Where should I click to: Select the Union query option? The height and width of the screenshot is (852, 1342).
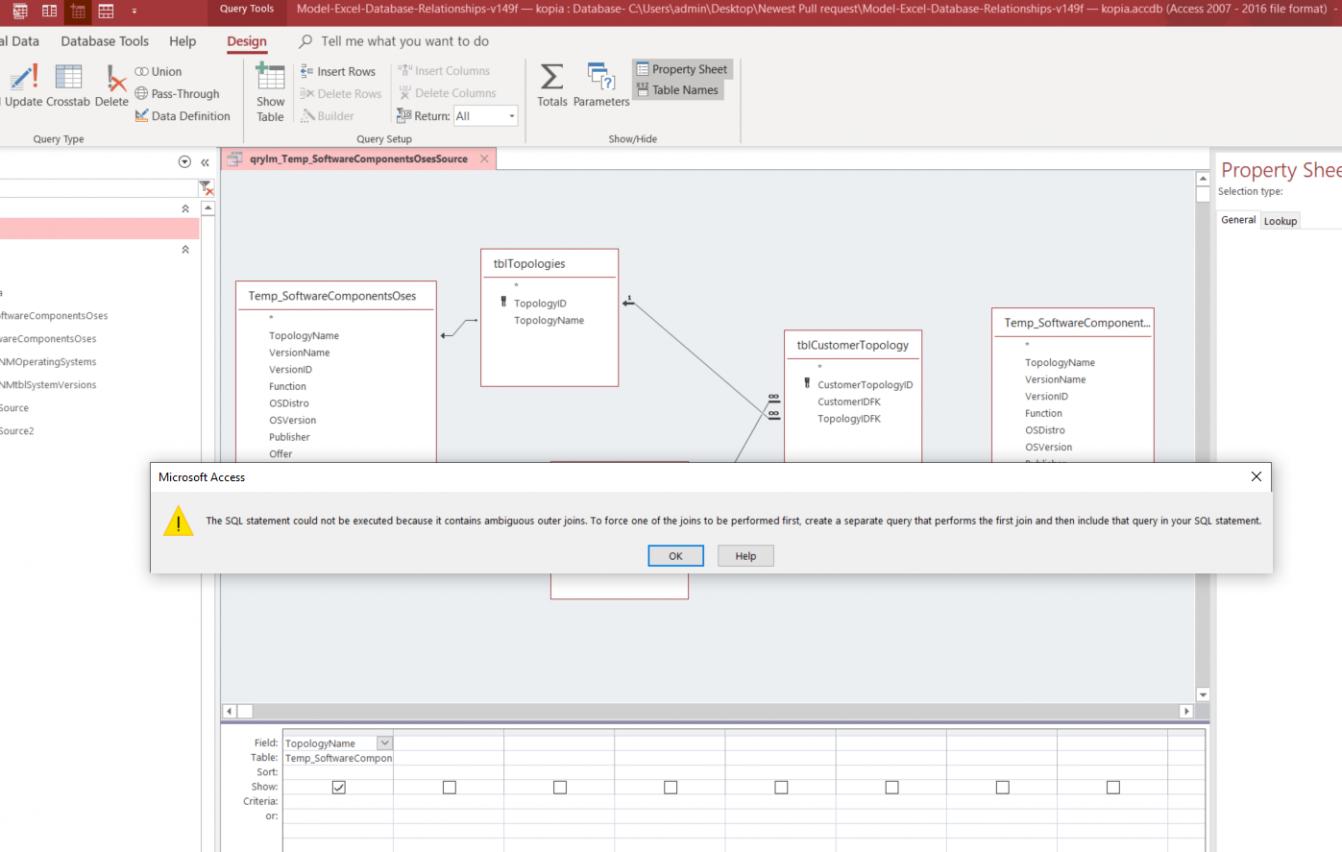pyautogui.click(x=158, y=72)
